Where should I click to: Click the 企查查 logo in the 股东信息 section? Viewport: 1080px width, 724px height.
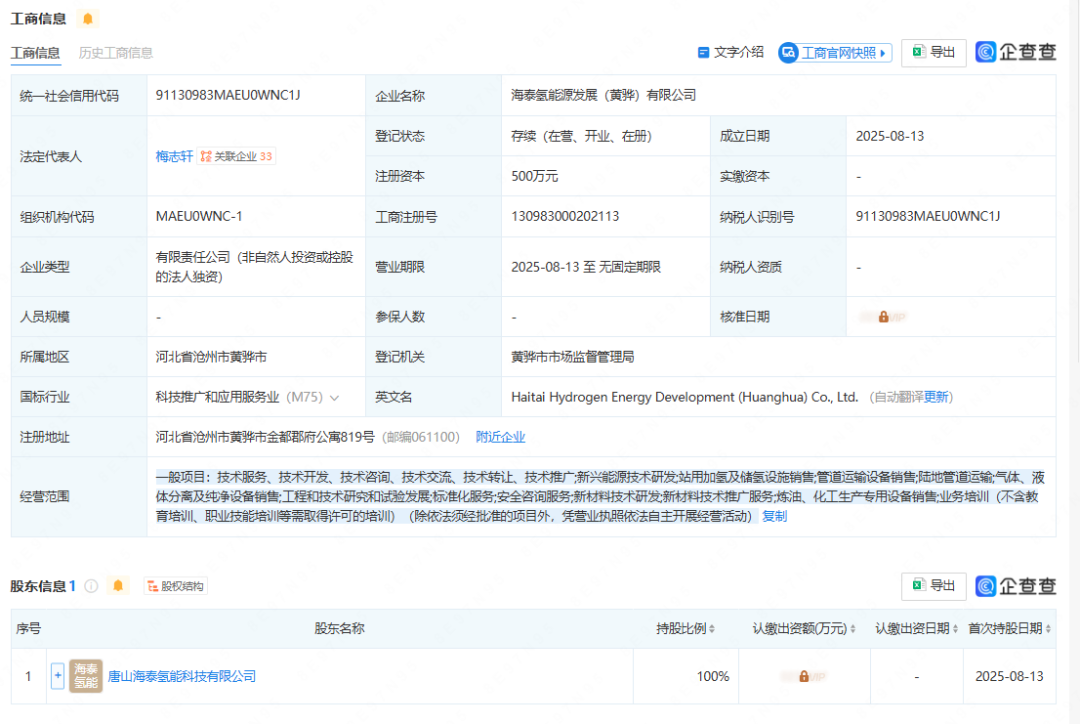click(x=1015, y=586)
